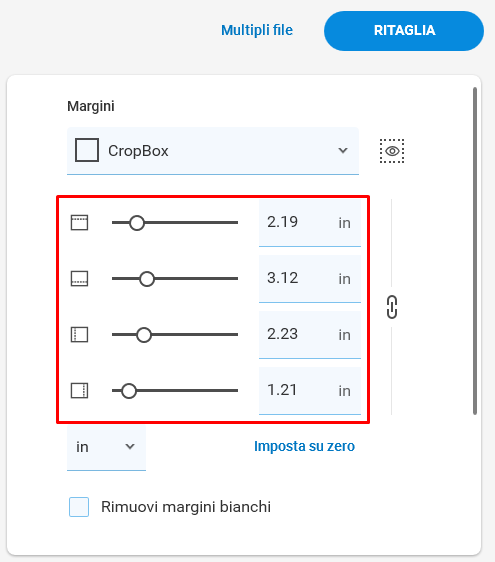Click the left margin icon

(x=79, y=334)
